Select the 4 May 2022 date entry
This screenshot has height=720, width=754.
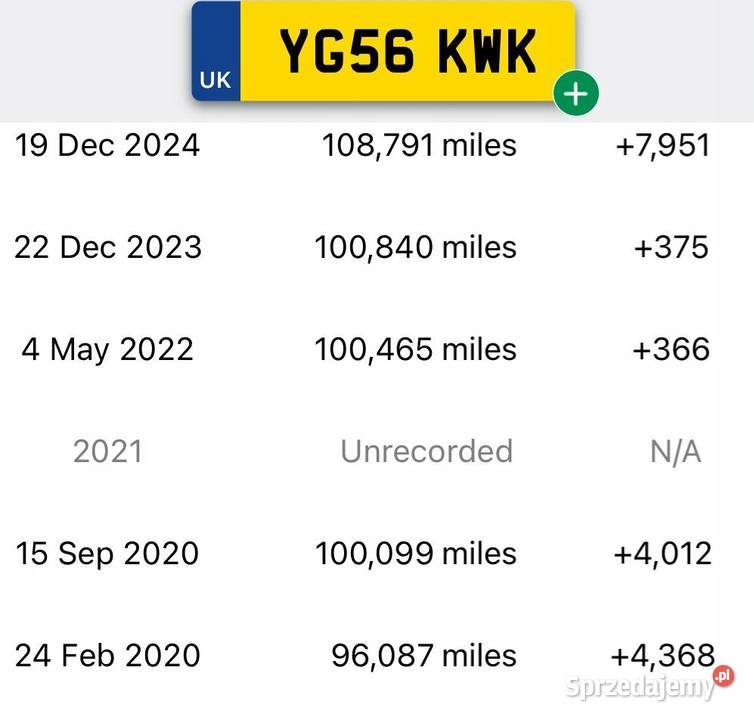107,349
